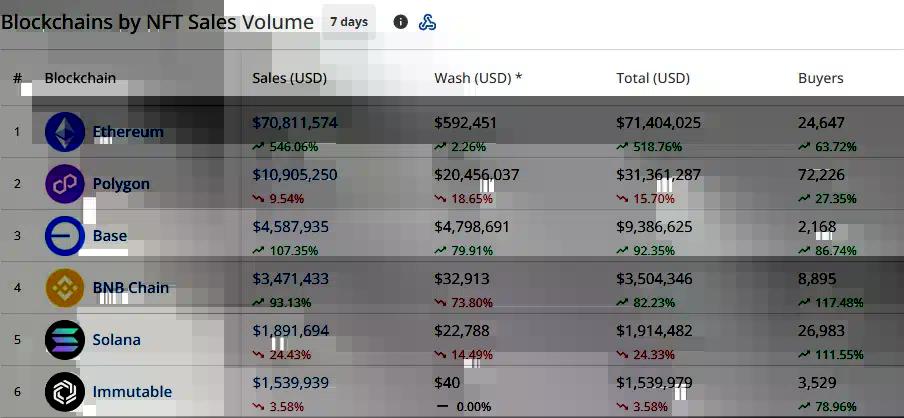Viewport: 904px width, 418px height.
Task: Click Ethereum buyers count 24,647
Action: [822, 123]
